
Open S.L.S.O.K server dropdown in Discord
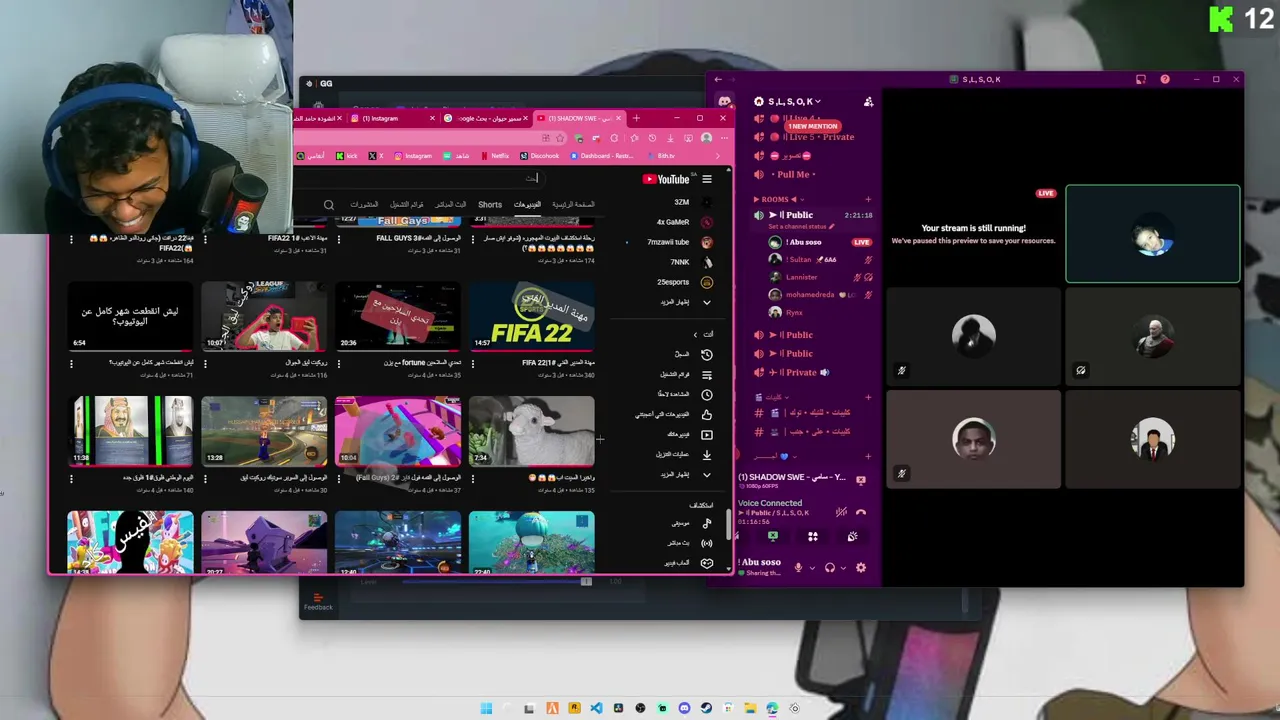[795, 102]
